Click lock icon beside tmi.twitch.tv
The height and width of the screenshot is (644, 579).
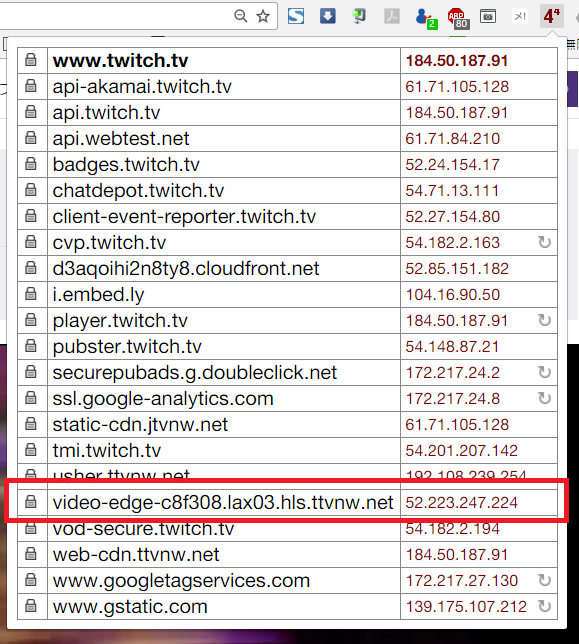(x=31, y=450)
